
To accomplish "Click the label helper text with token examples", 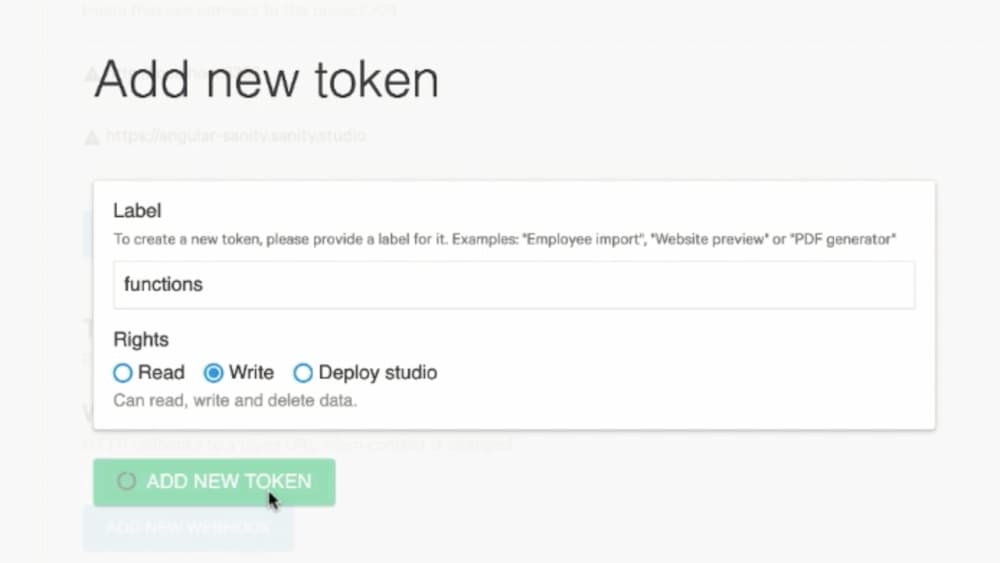I will pos(504,239).
